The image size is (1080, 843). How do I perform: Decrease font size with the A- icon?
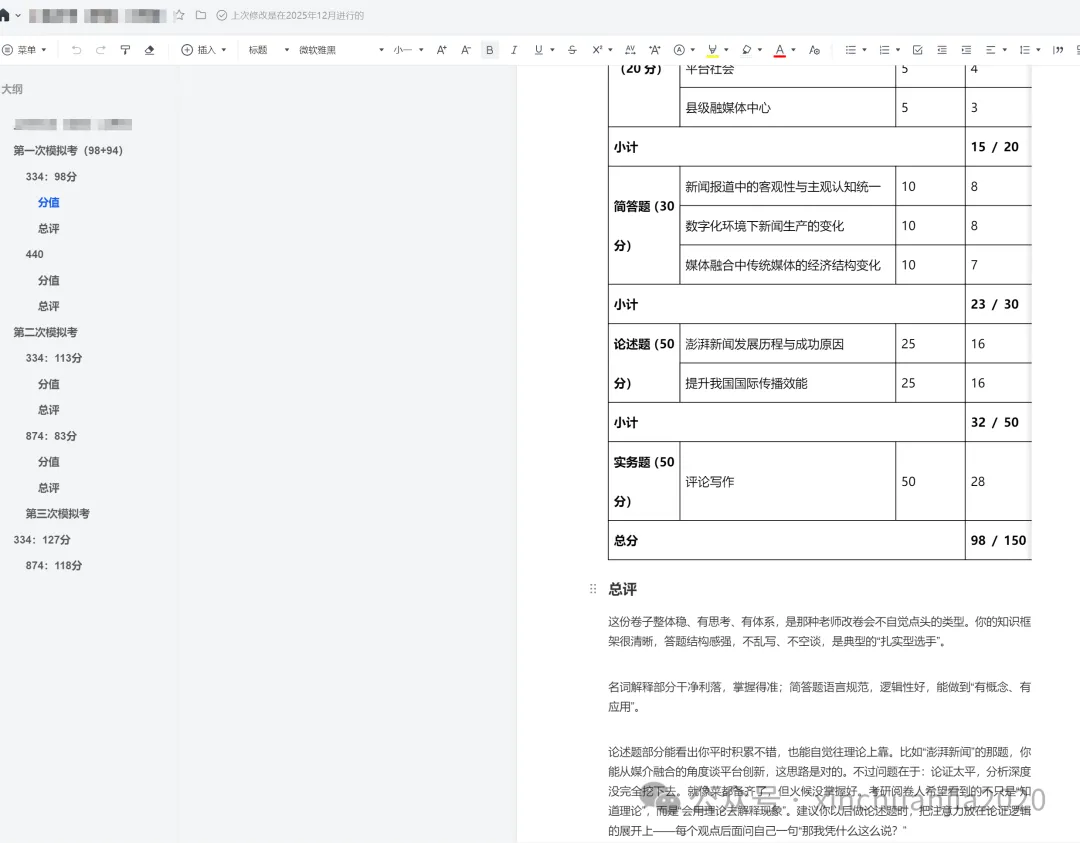[466, 50]
